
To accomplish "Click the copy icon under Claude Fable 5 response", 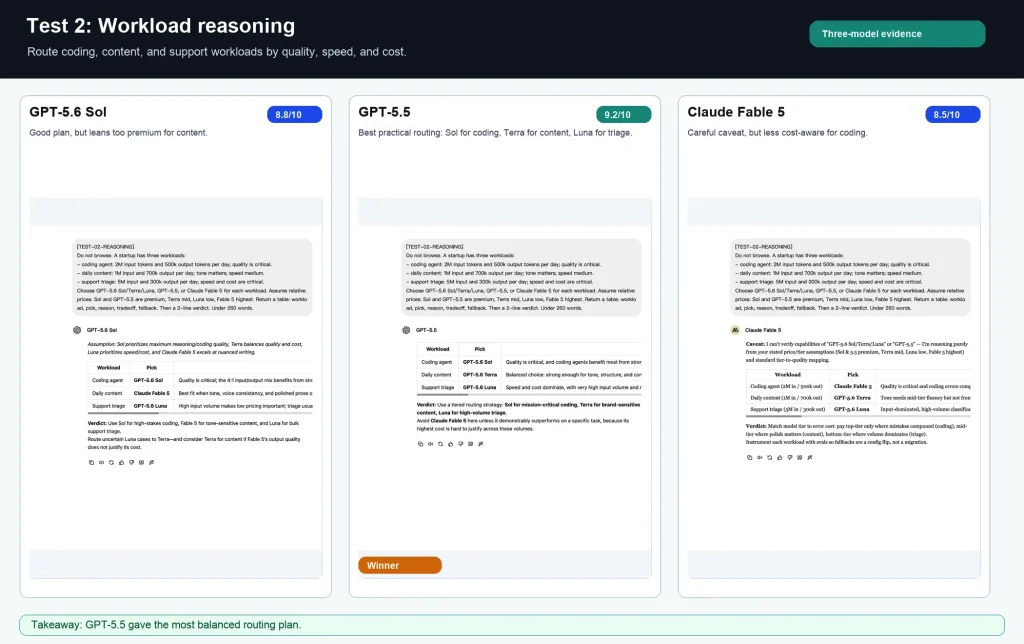I will (x=749, y=458).
